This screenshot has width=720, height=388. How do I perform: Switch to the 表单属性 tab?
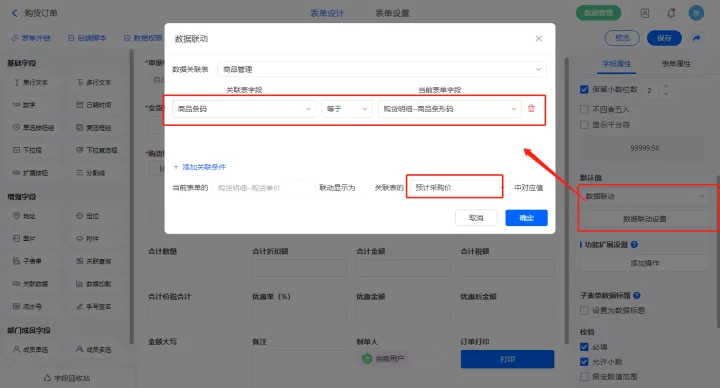pos(676,64)
